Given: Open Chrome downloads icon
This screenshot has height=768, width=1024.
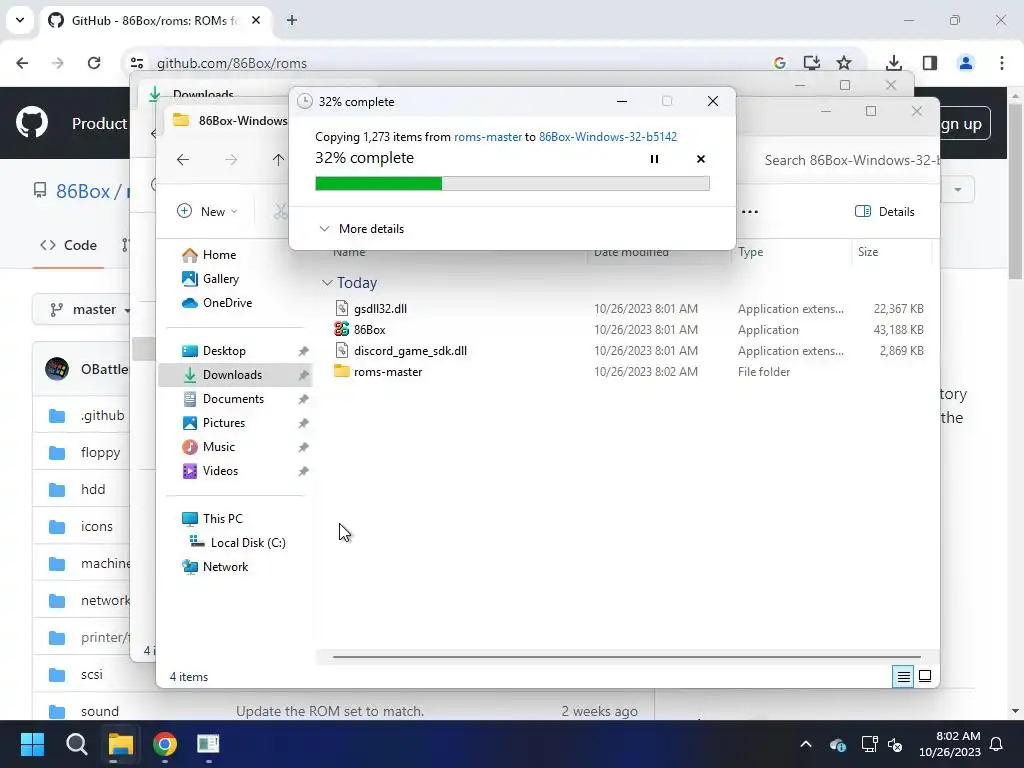Looking at the screenshot, I should (x=893, y=63).
